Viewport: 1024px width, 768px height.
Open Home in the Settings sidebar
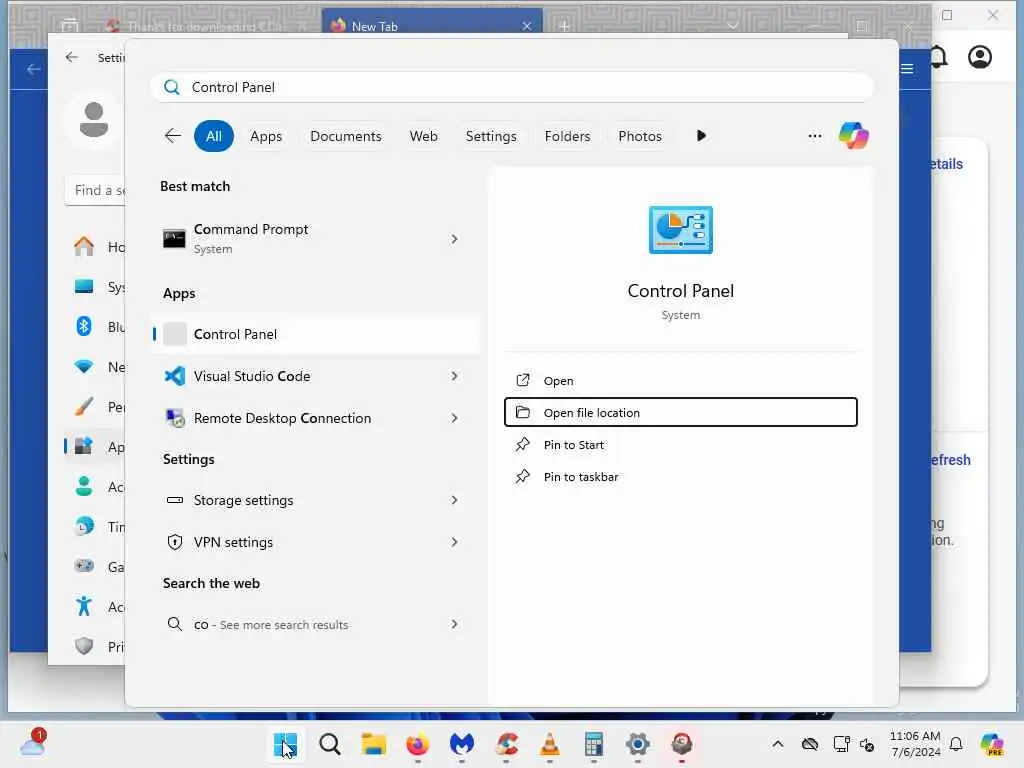(95, 247)
